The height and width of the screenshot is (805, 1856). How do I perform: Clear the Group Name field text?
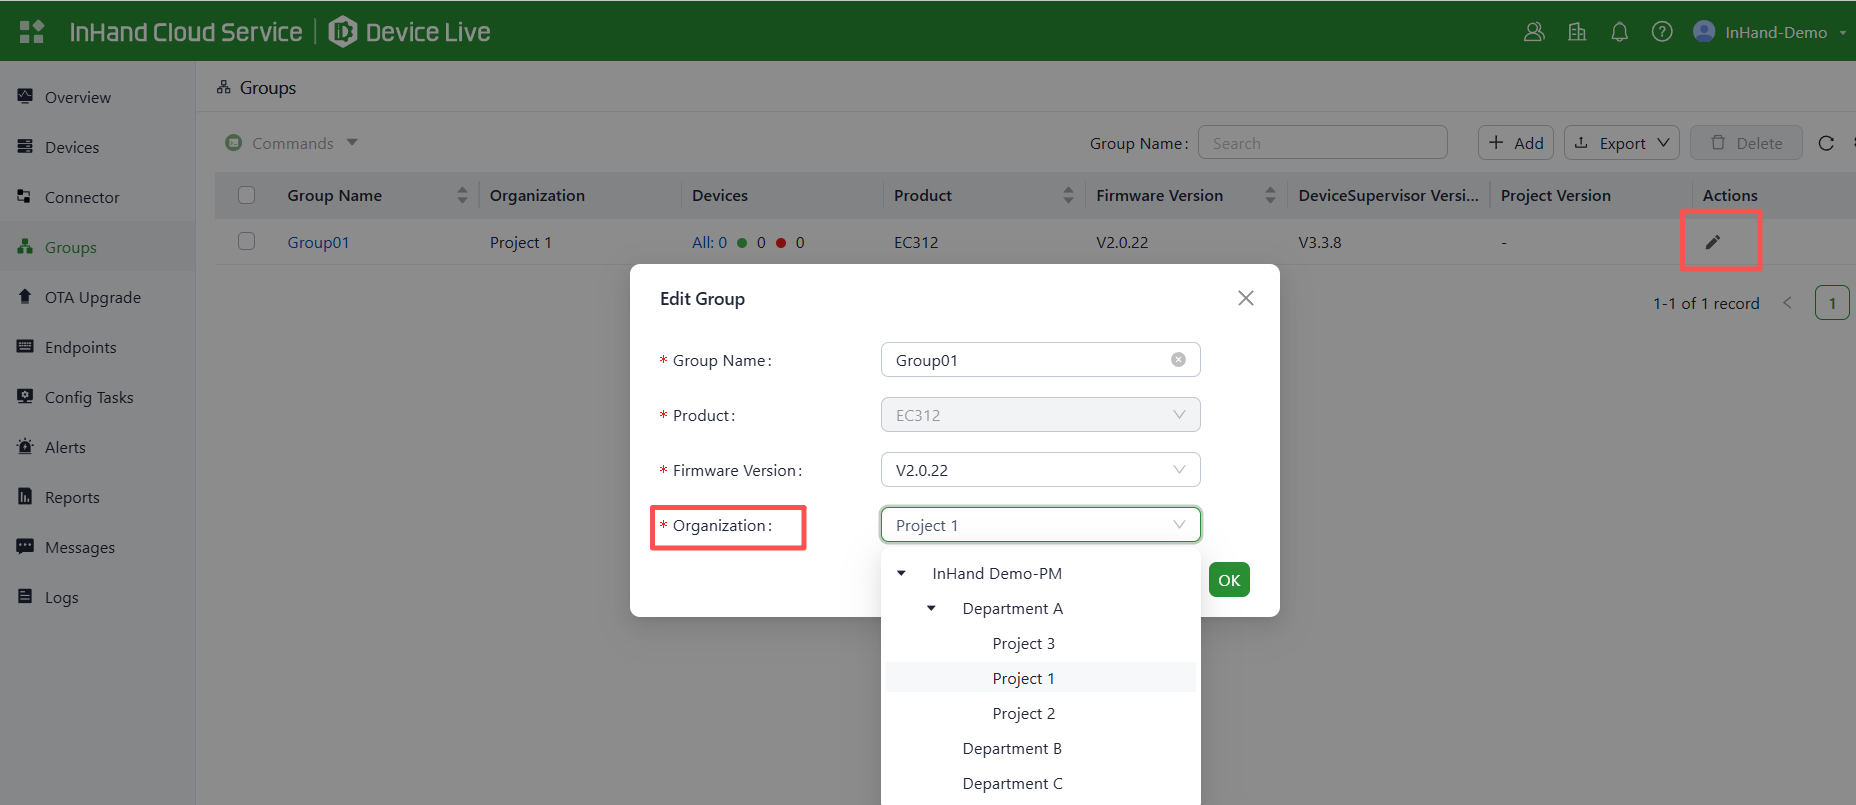(1178, 360)
